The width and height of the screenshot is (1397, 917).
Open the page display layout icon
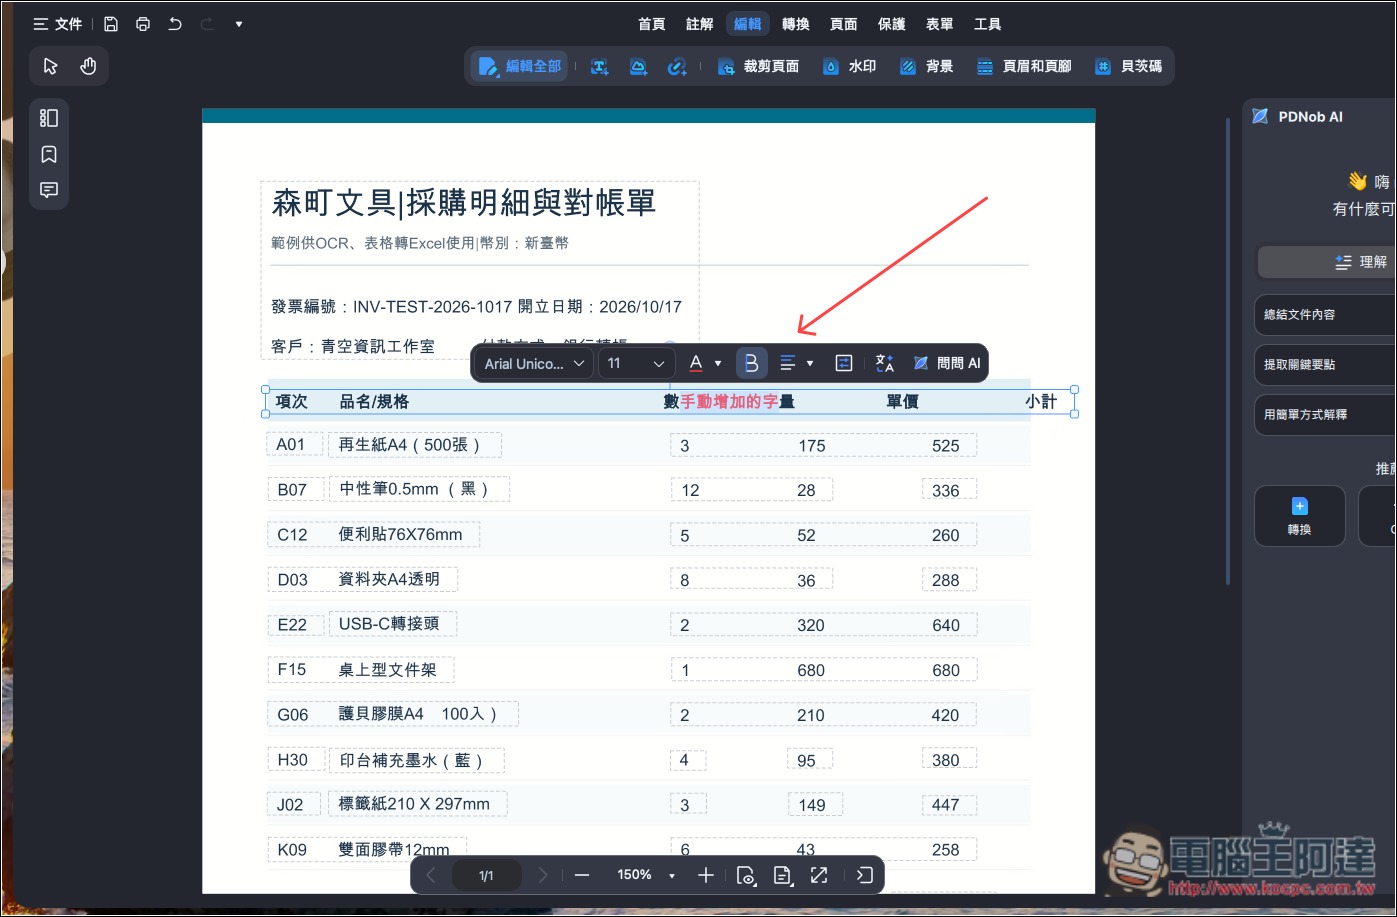point(783,875)
